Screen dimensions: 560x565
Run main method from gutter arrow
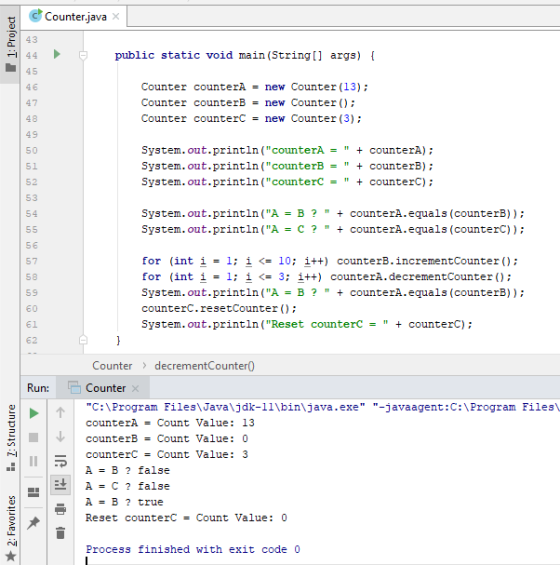pyautogui.click(x=57, y=54)
